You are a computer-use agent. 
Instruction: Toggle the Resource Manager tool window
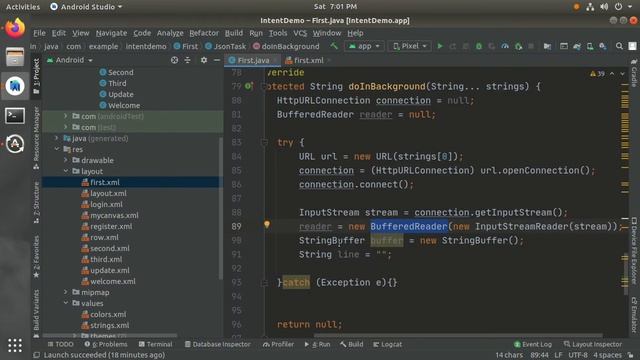pyautogui.click(x=36, y=138)
